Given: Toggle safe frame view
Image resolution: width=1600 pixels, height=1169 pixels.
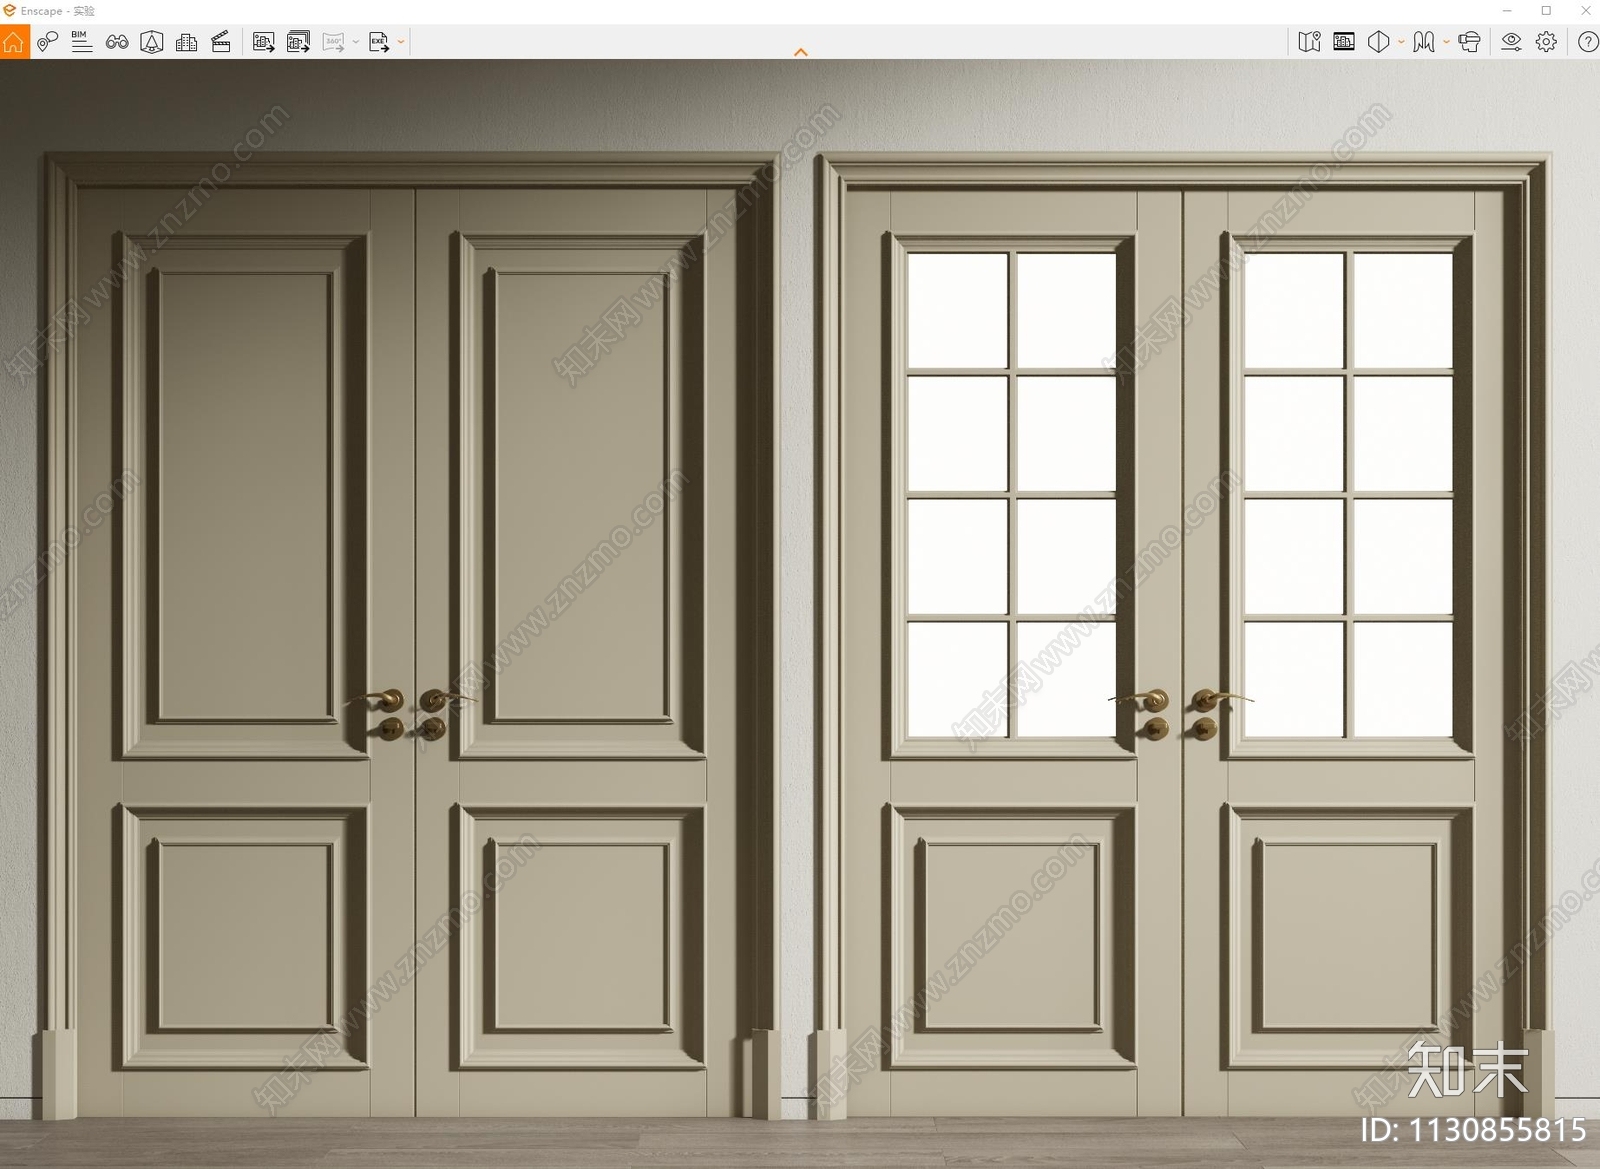Looking at the screenshot, I should (x=1344, y=42).
